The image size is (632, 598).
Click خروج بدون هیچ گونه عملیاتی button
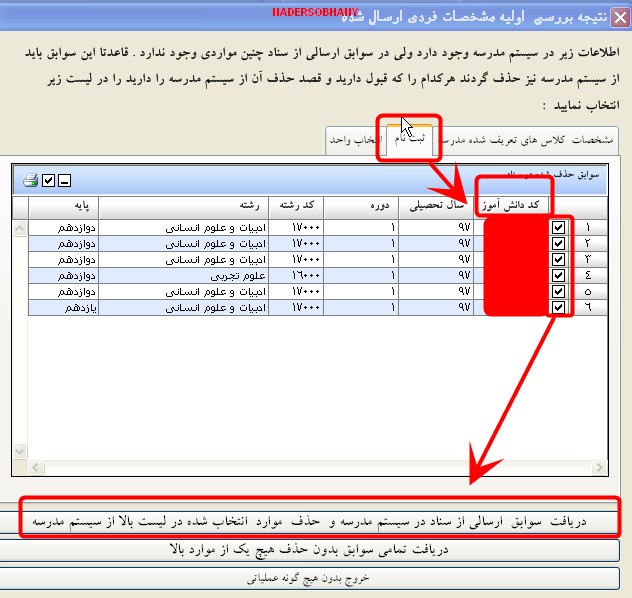(310, 579)
